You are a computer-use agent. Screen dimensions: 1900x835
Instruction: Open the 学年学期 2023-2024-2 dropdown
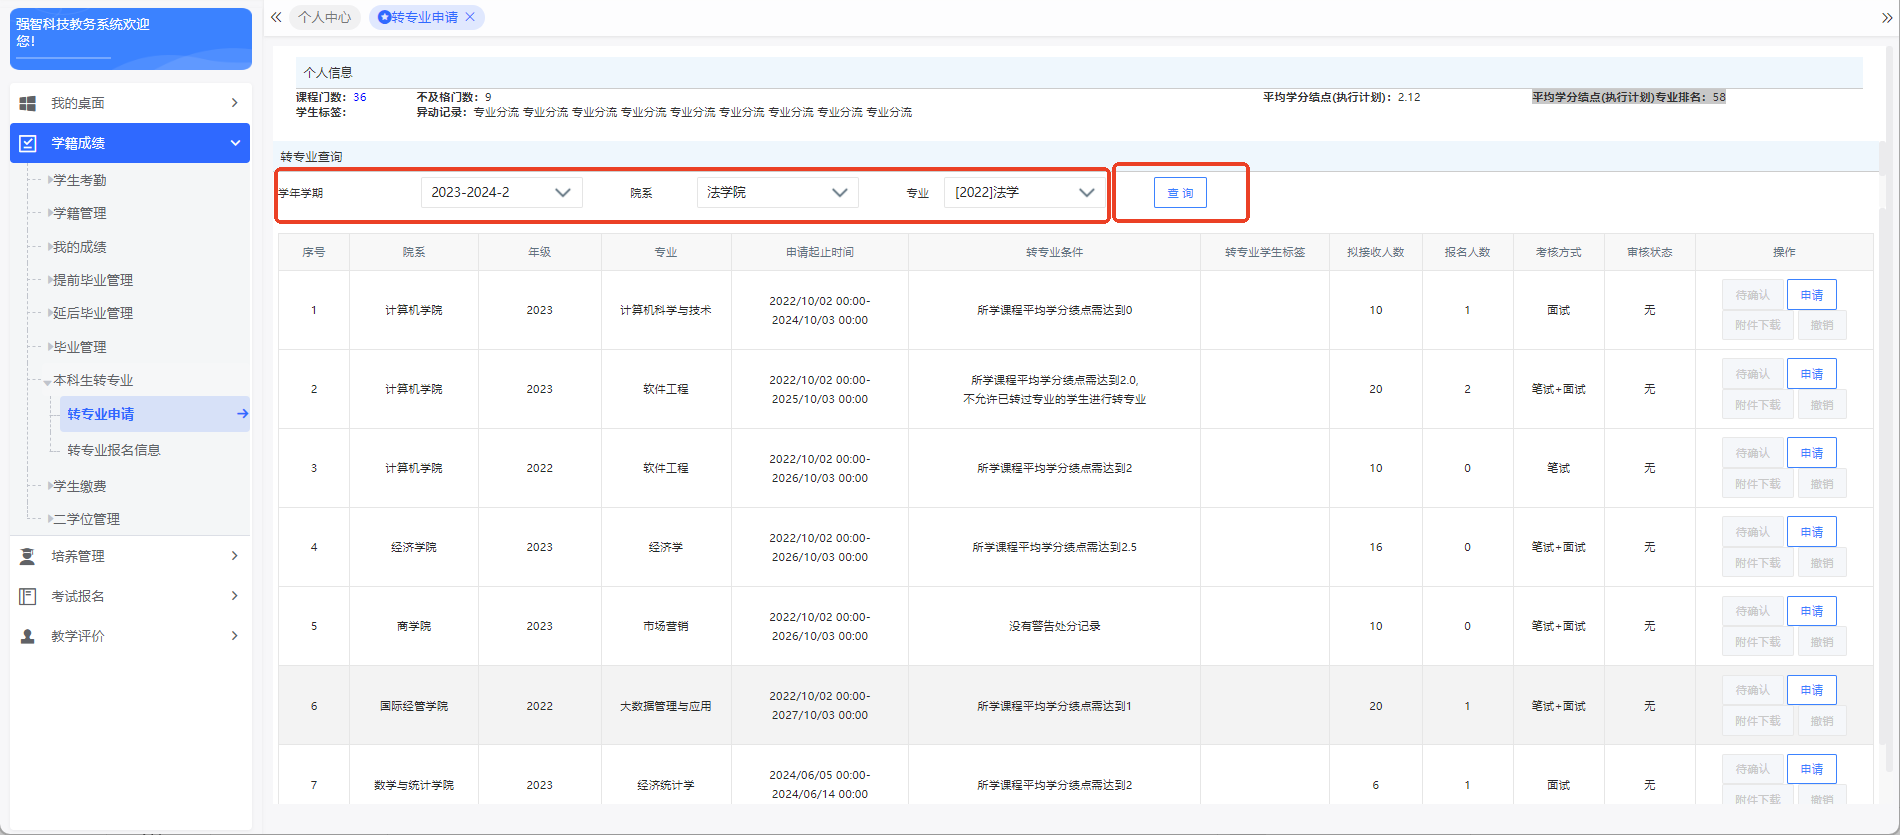point(501,192)
